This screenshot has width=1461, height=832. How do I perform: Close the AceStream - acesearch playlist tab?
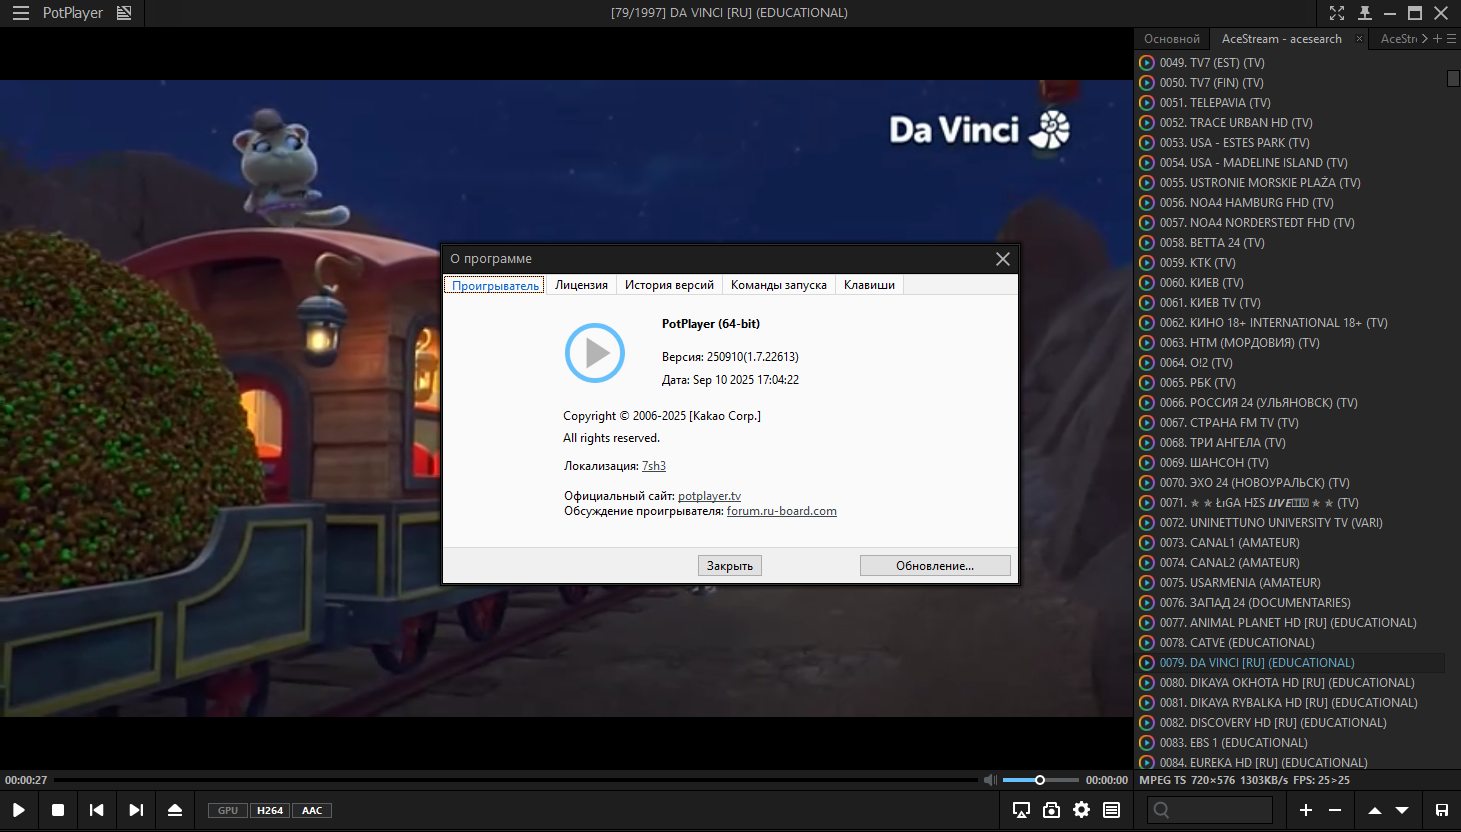pyautogui.click(x=1359, y=39)
